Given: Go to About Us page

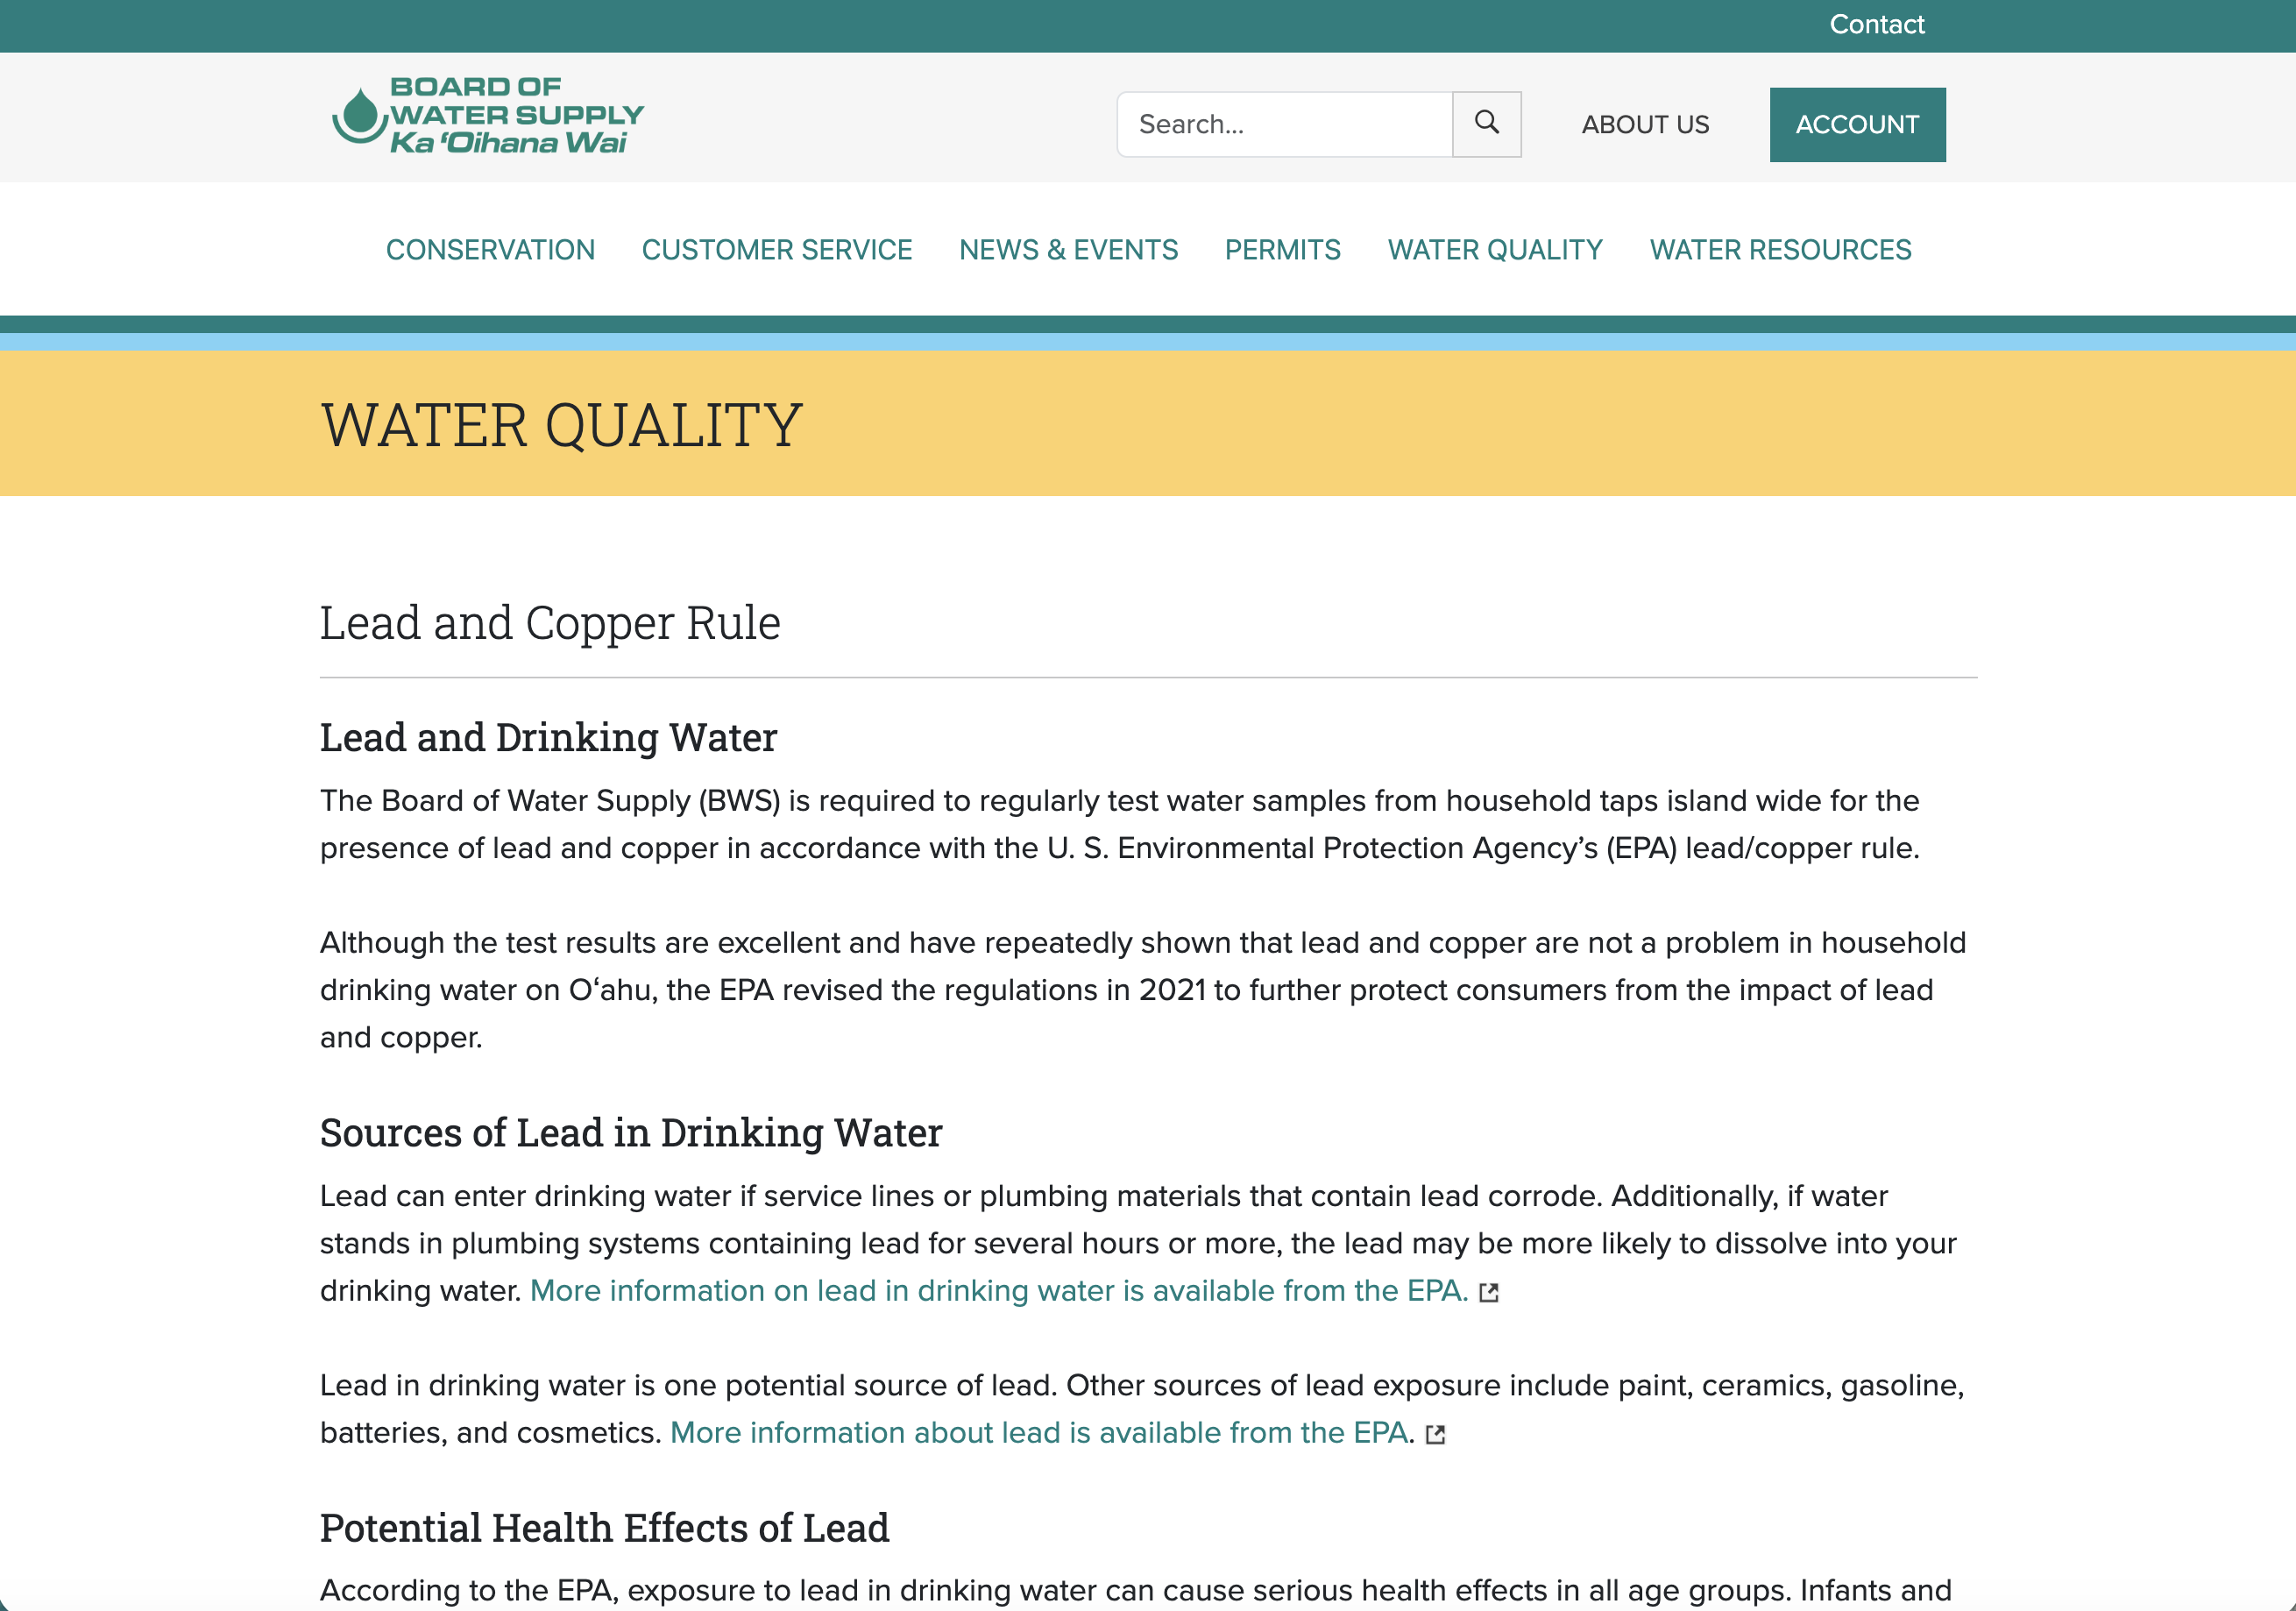Looking at the screenshot, I should pyautogui.click(x=1645, y=124).
